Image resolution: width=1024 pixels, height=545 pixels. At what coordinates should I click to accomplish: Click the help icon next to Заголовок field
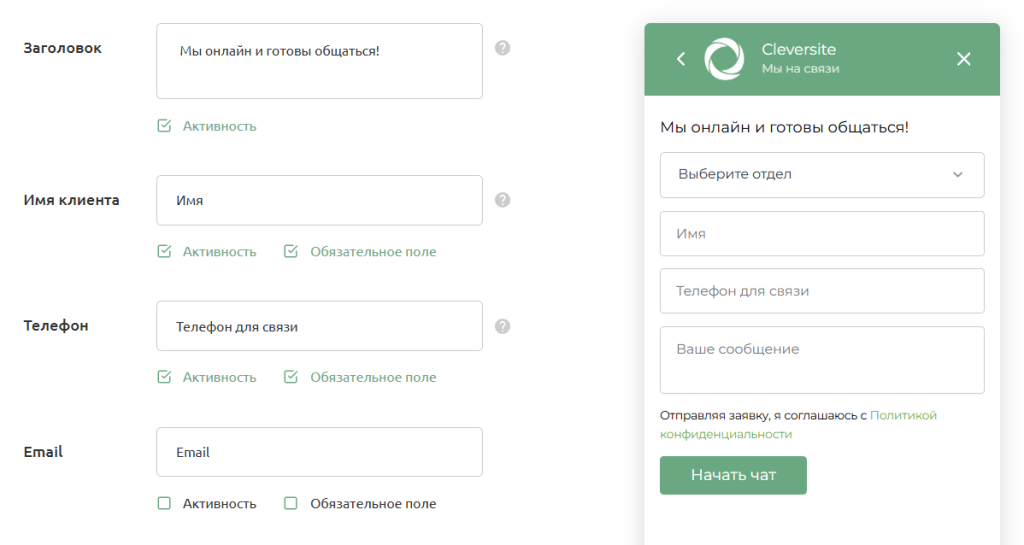click(x=503, y=48)
